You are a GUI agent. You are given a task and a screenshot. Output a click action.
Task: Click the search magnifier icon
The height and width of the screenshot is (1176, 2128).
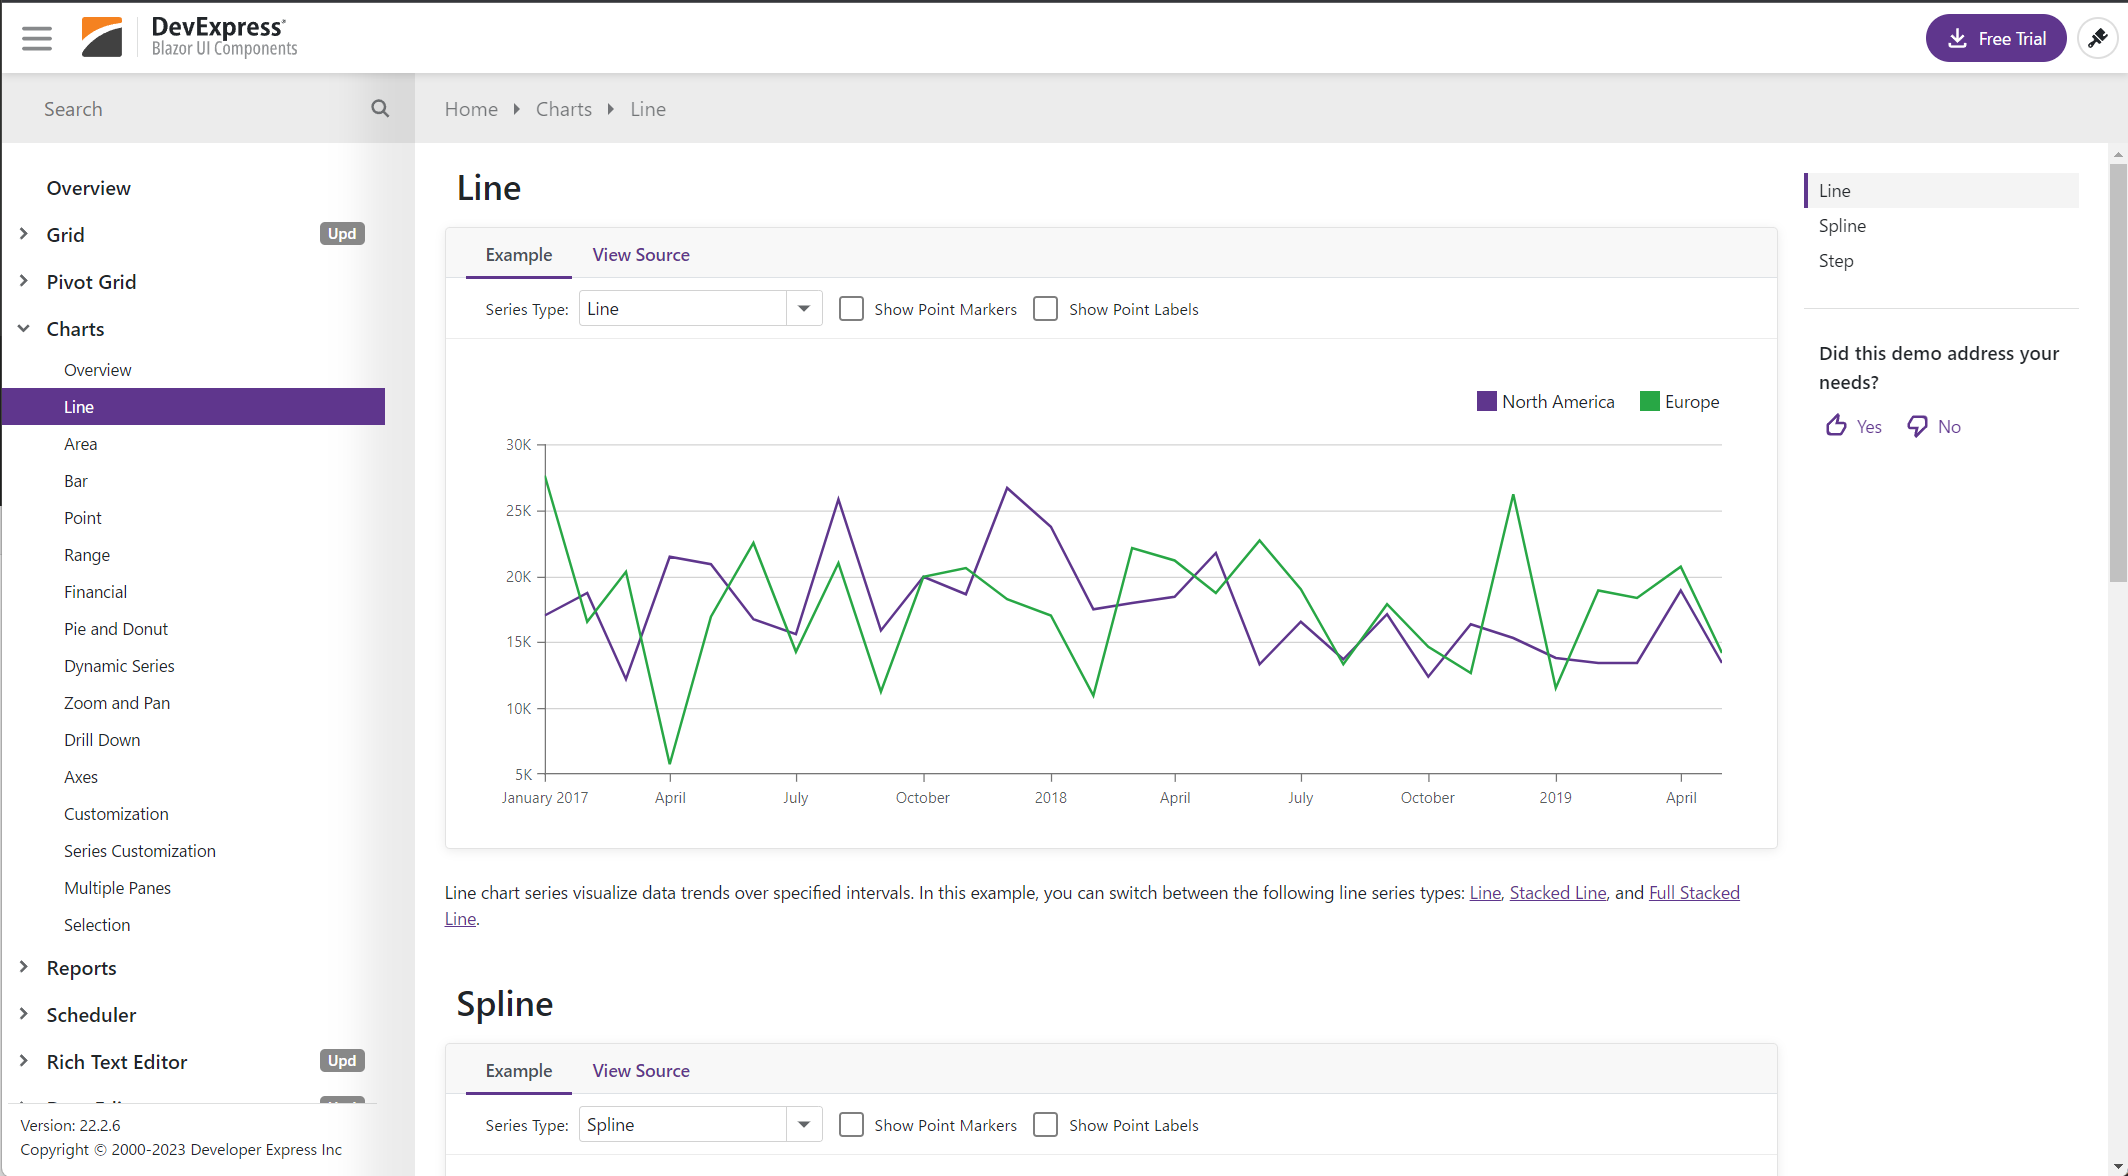pyautogui.click(x=380, y=108)
